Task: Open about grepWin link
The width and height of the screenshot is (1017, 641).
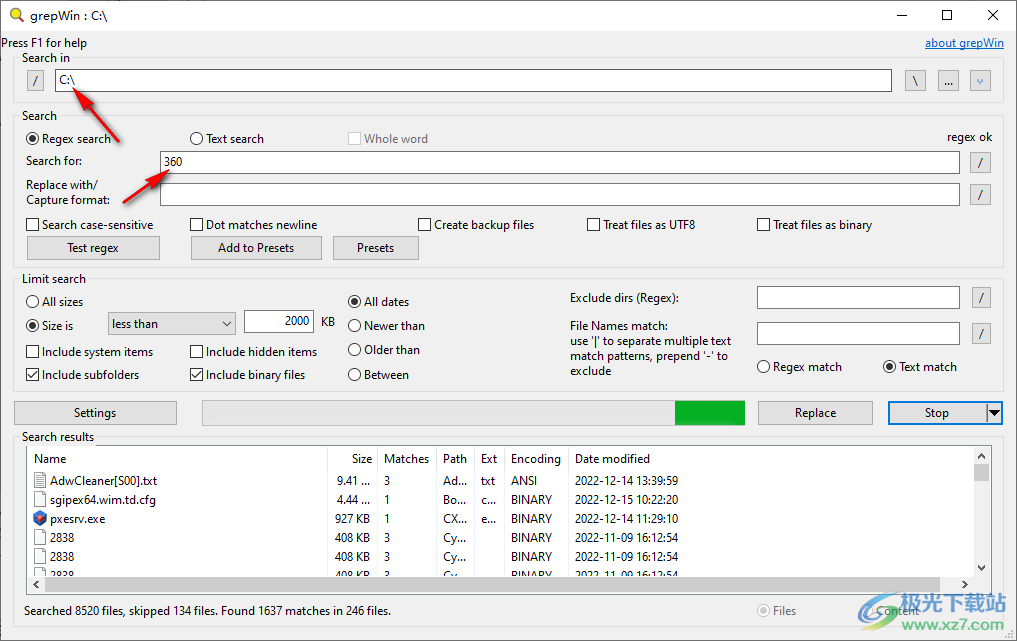Action: click(x=964, y=43)
